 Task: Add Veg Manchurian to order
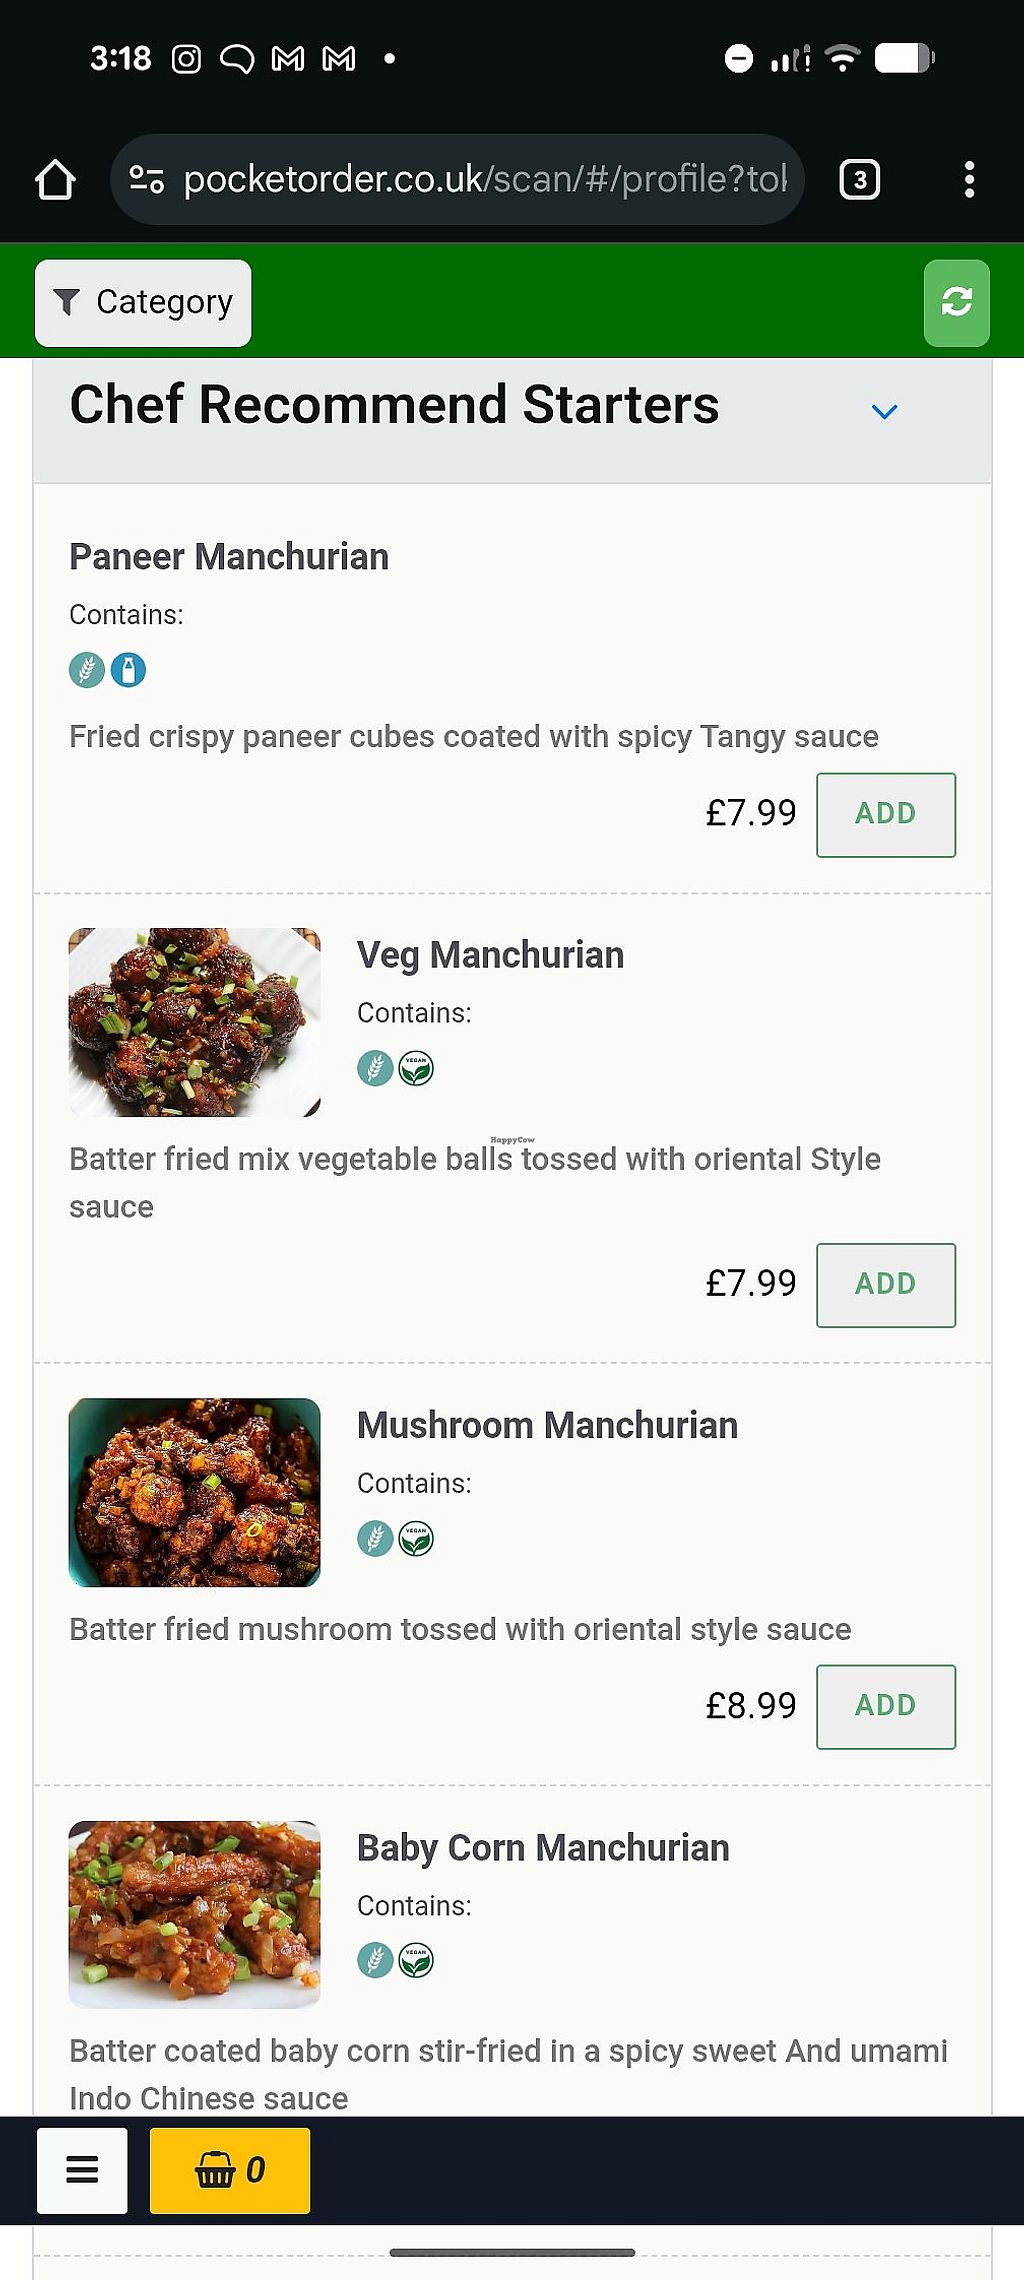click(885, 1285)
